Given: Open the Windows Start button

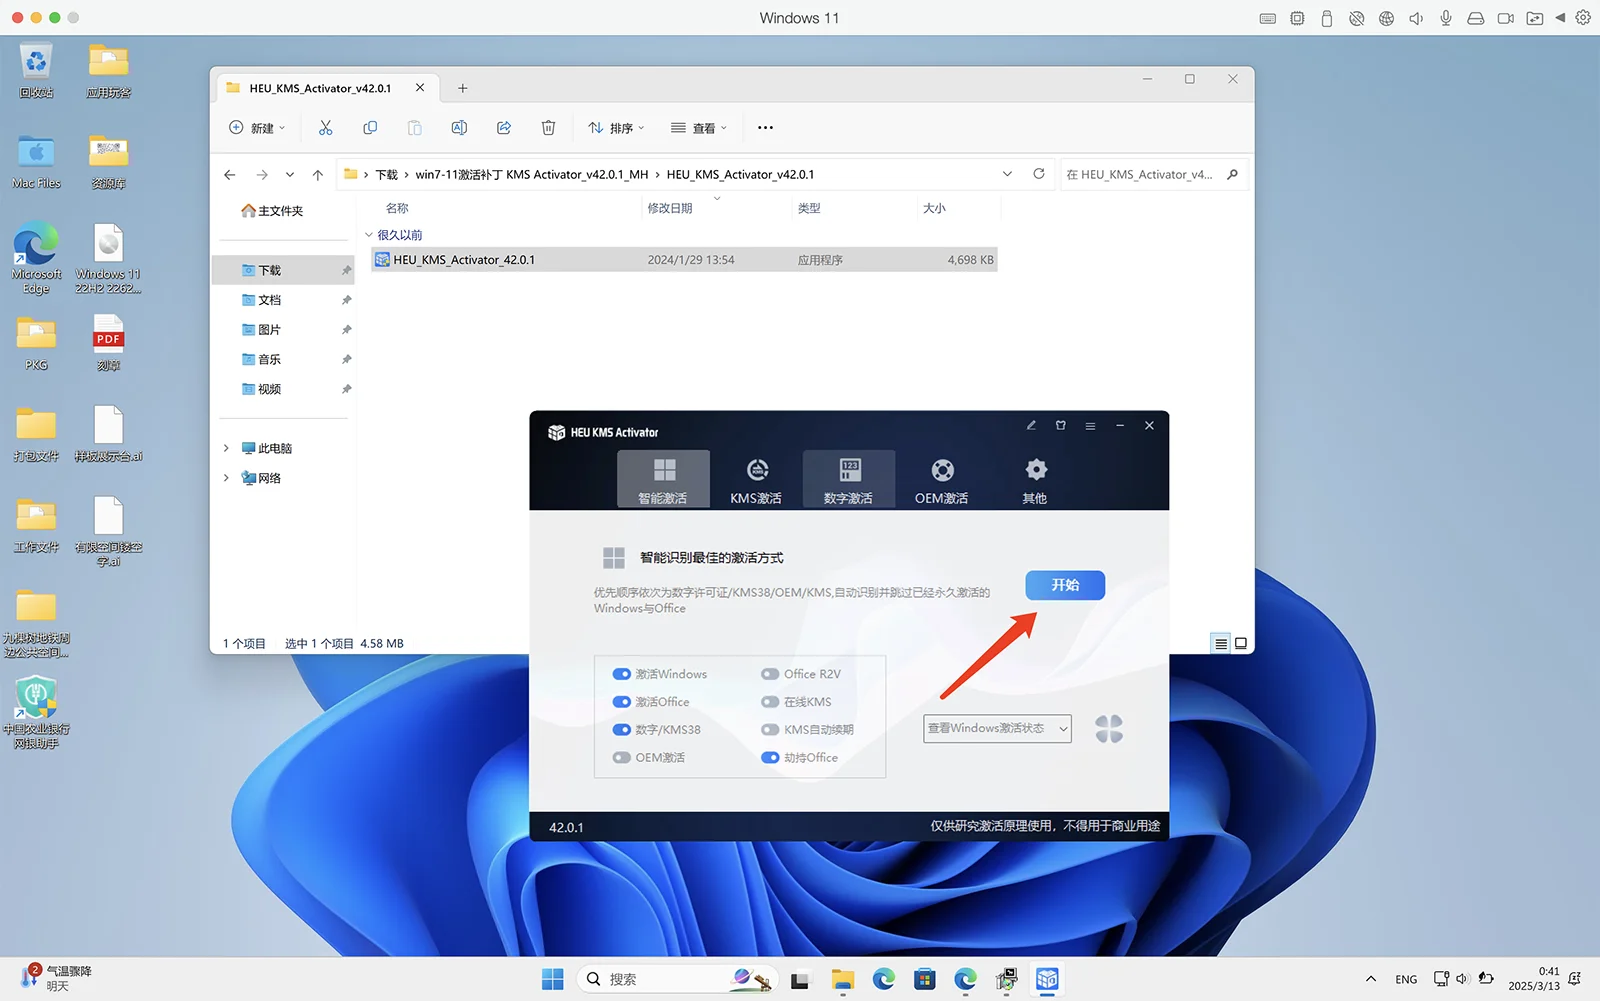Looking at the screenshot, I should click(x=553, y=979).
